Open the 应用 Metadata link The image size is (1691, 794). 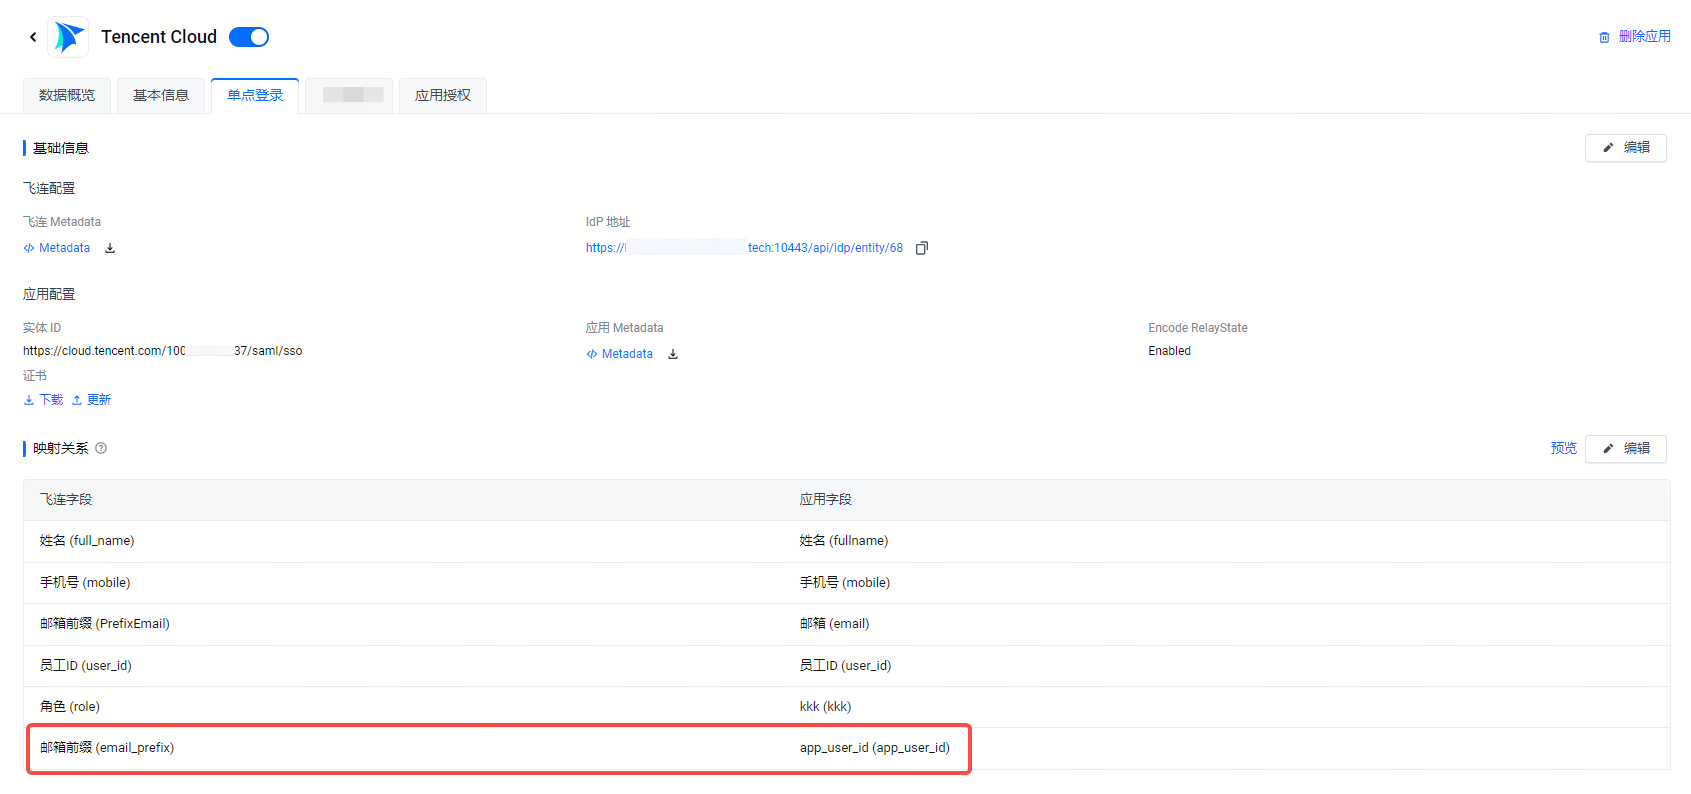[627, 354]
